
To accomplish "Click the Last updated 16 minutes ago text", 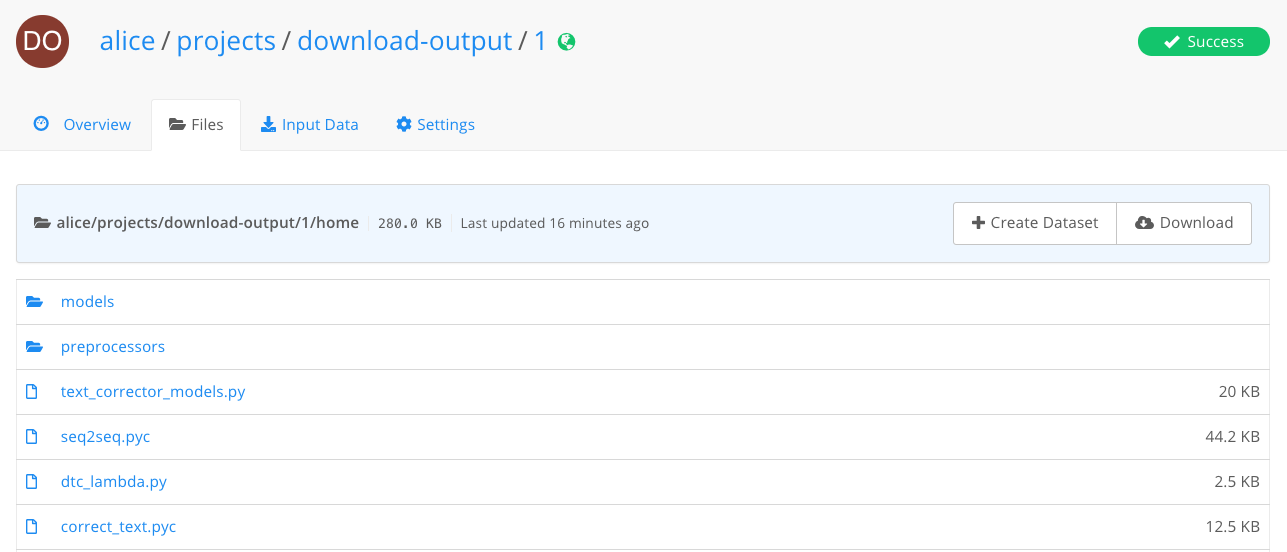I will pyautogui.click(x=555, y=223).
